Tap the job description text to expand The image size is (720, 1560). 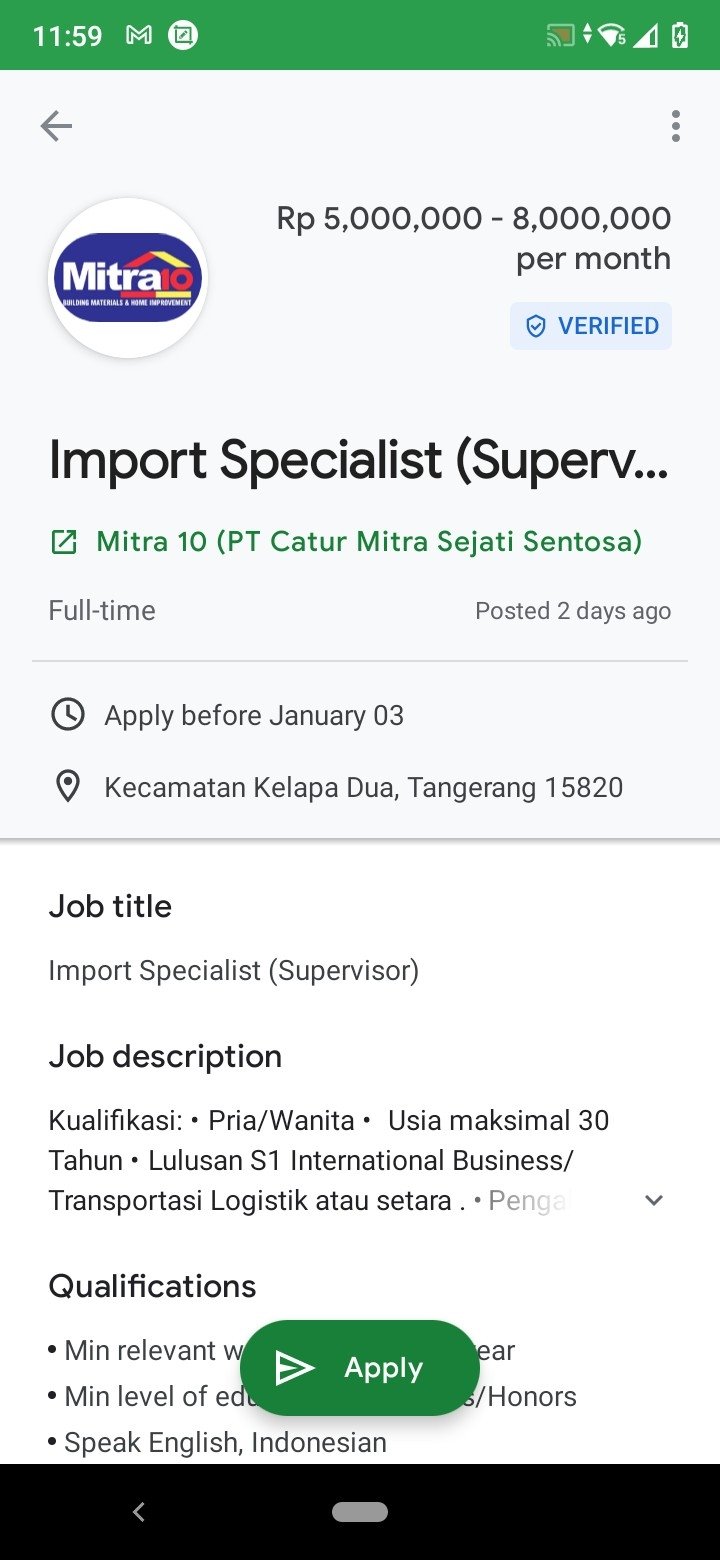[330, 1160]
